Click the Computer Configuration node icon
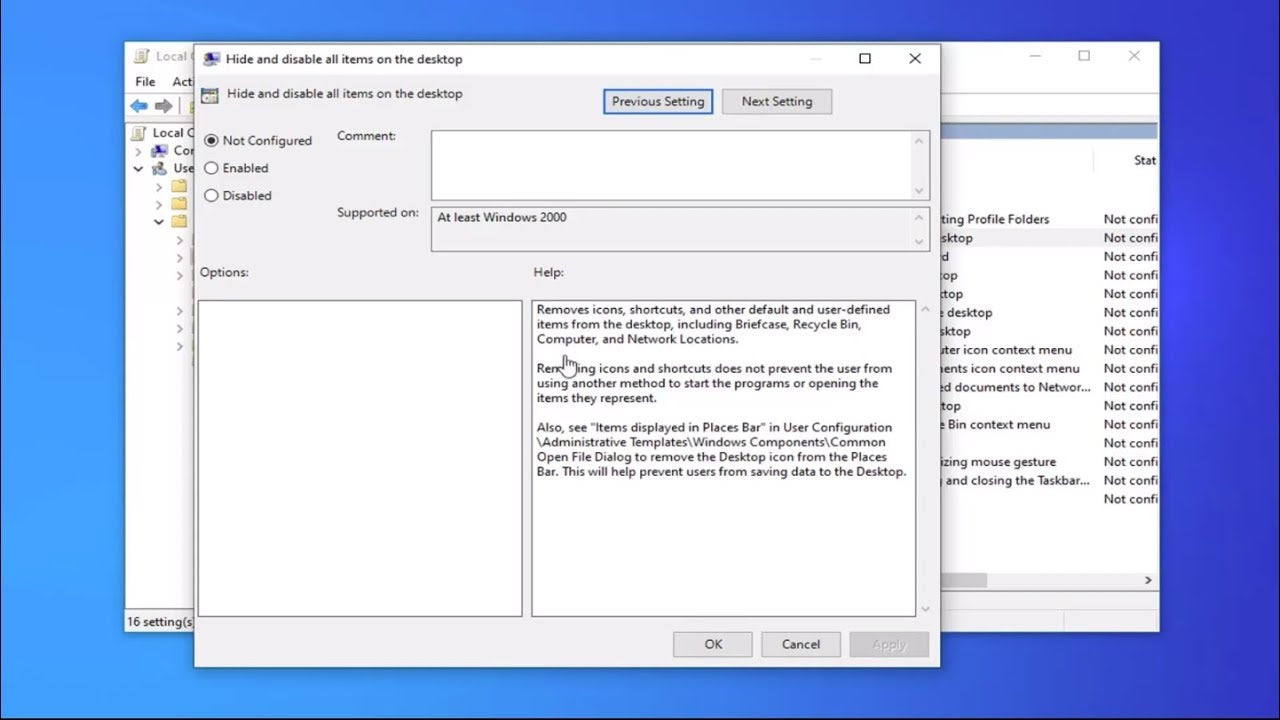Image resolution: width=1280 pixels, height=720 pixels. click(160, 151)
